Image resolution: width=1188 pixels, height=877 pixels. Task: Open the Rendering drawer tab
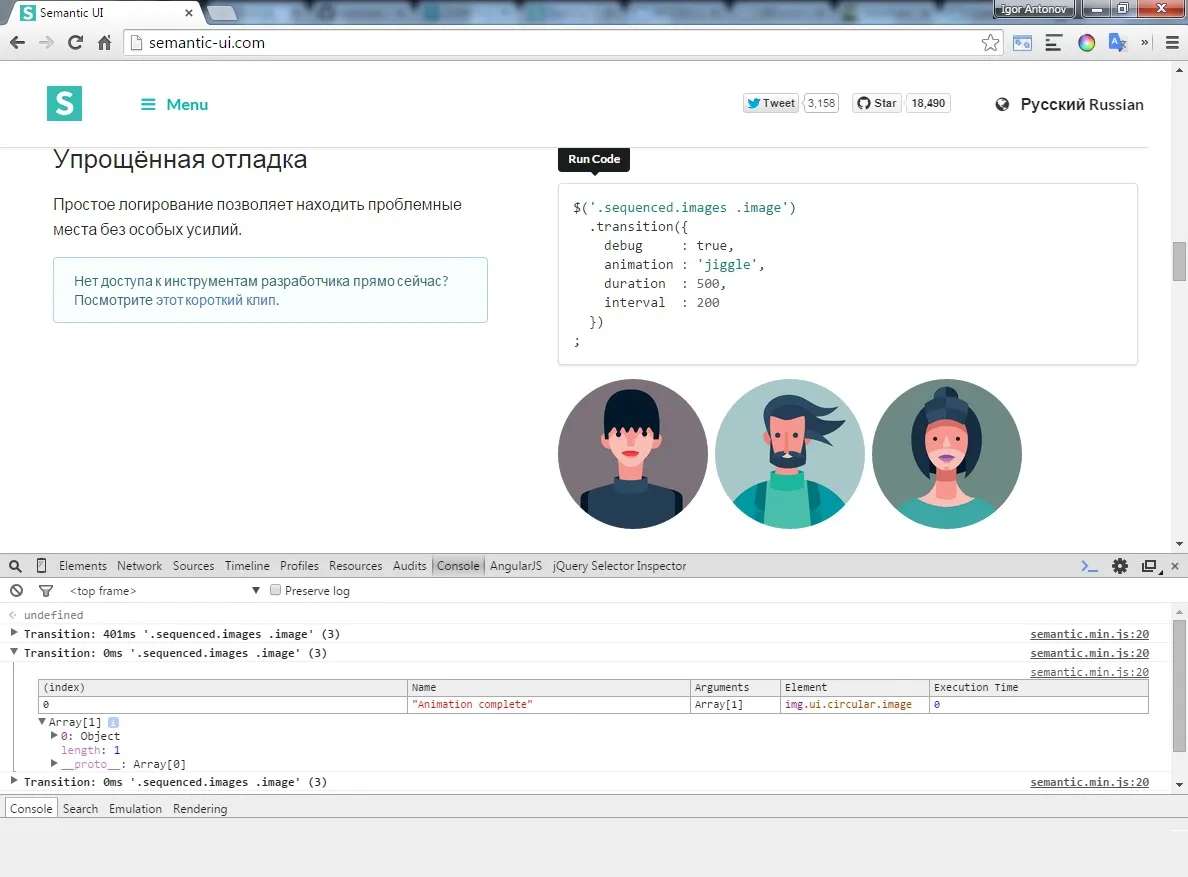(200, 808)
